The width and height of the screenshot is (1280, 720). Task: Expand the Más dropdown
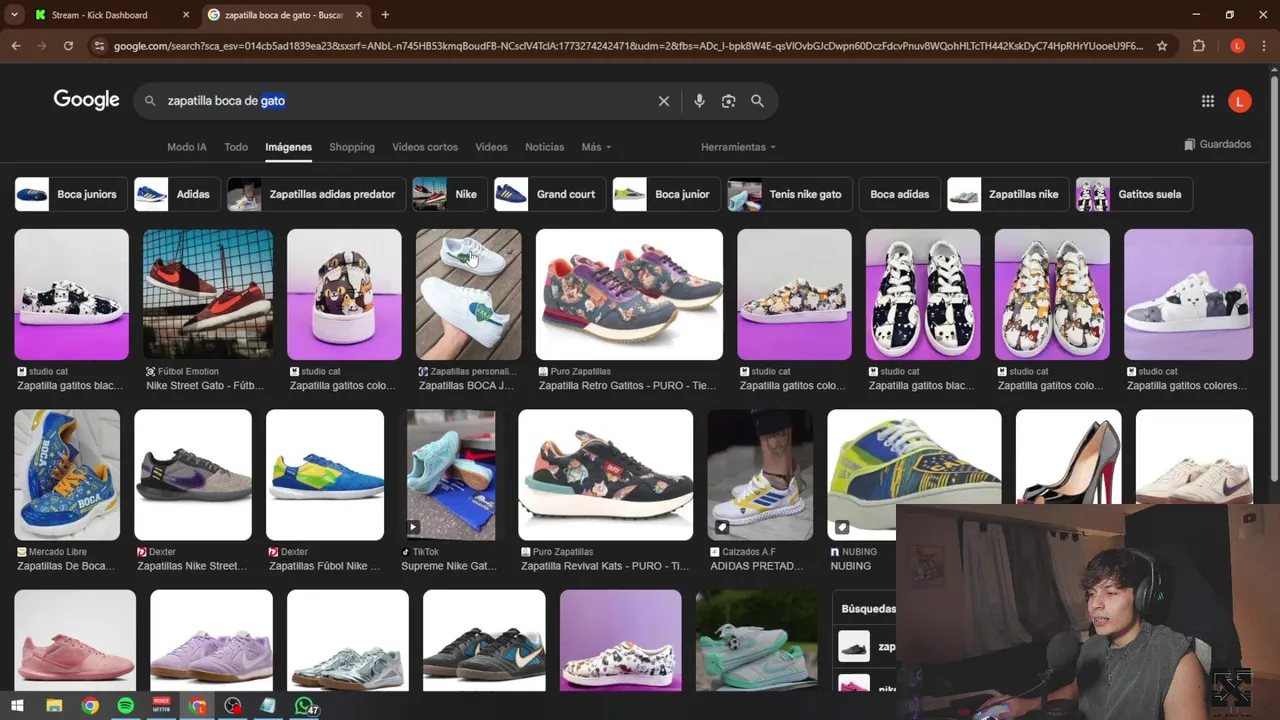596,147
